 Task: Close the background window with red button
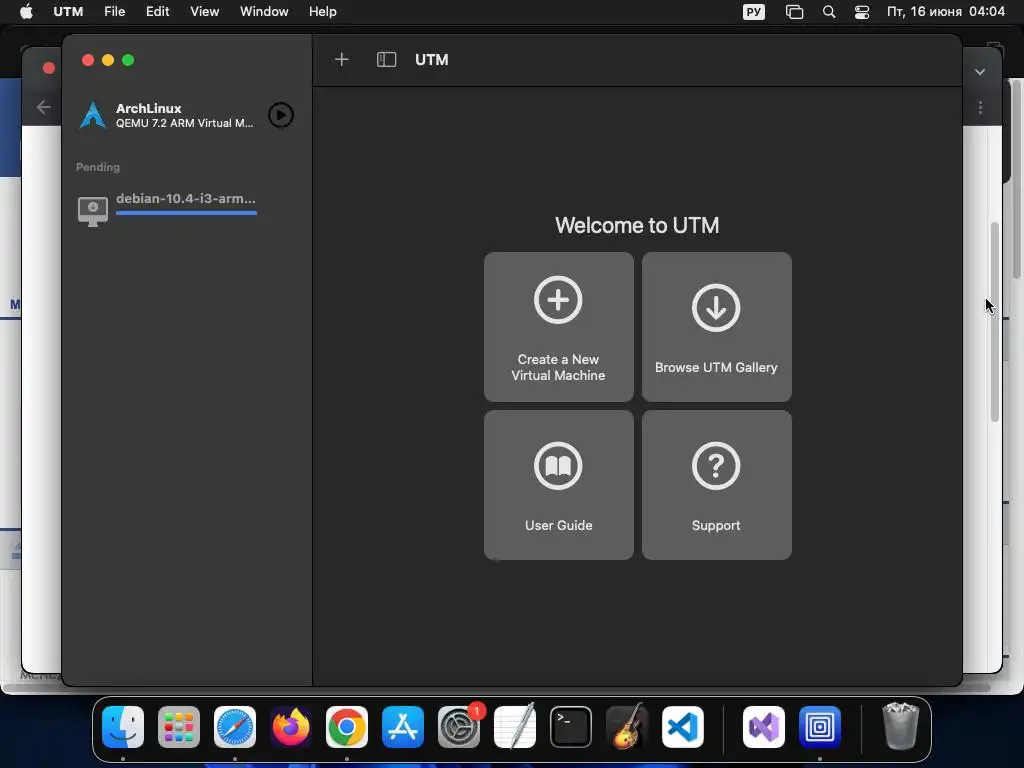[x=48, y=68]
